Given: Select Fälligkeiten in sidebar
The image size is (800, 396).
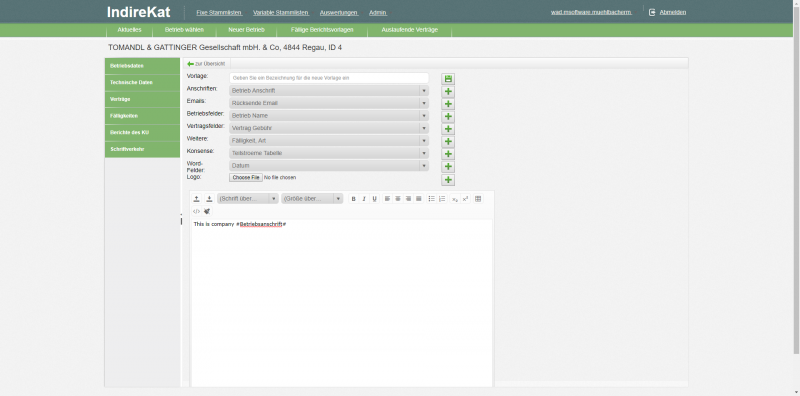Looking at the screenshot, I should click(142, 116).
